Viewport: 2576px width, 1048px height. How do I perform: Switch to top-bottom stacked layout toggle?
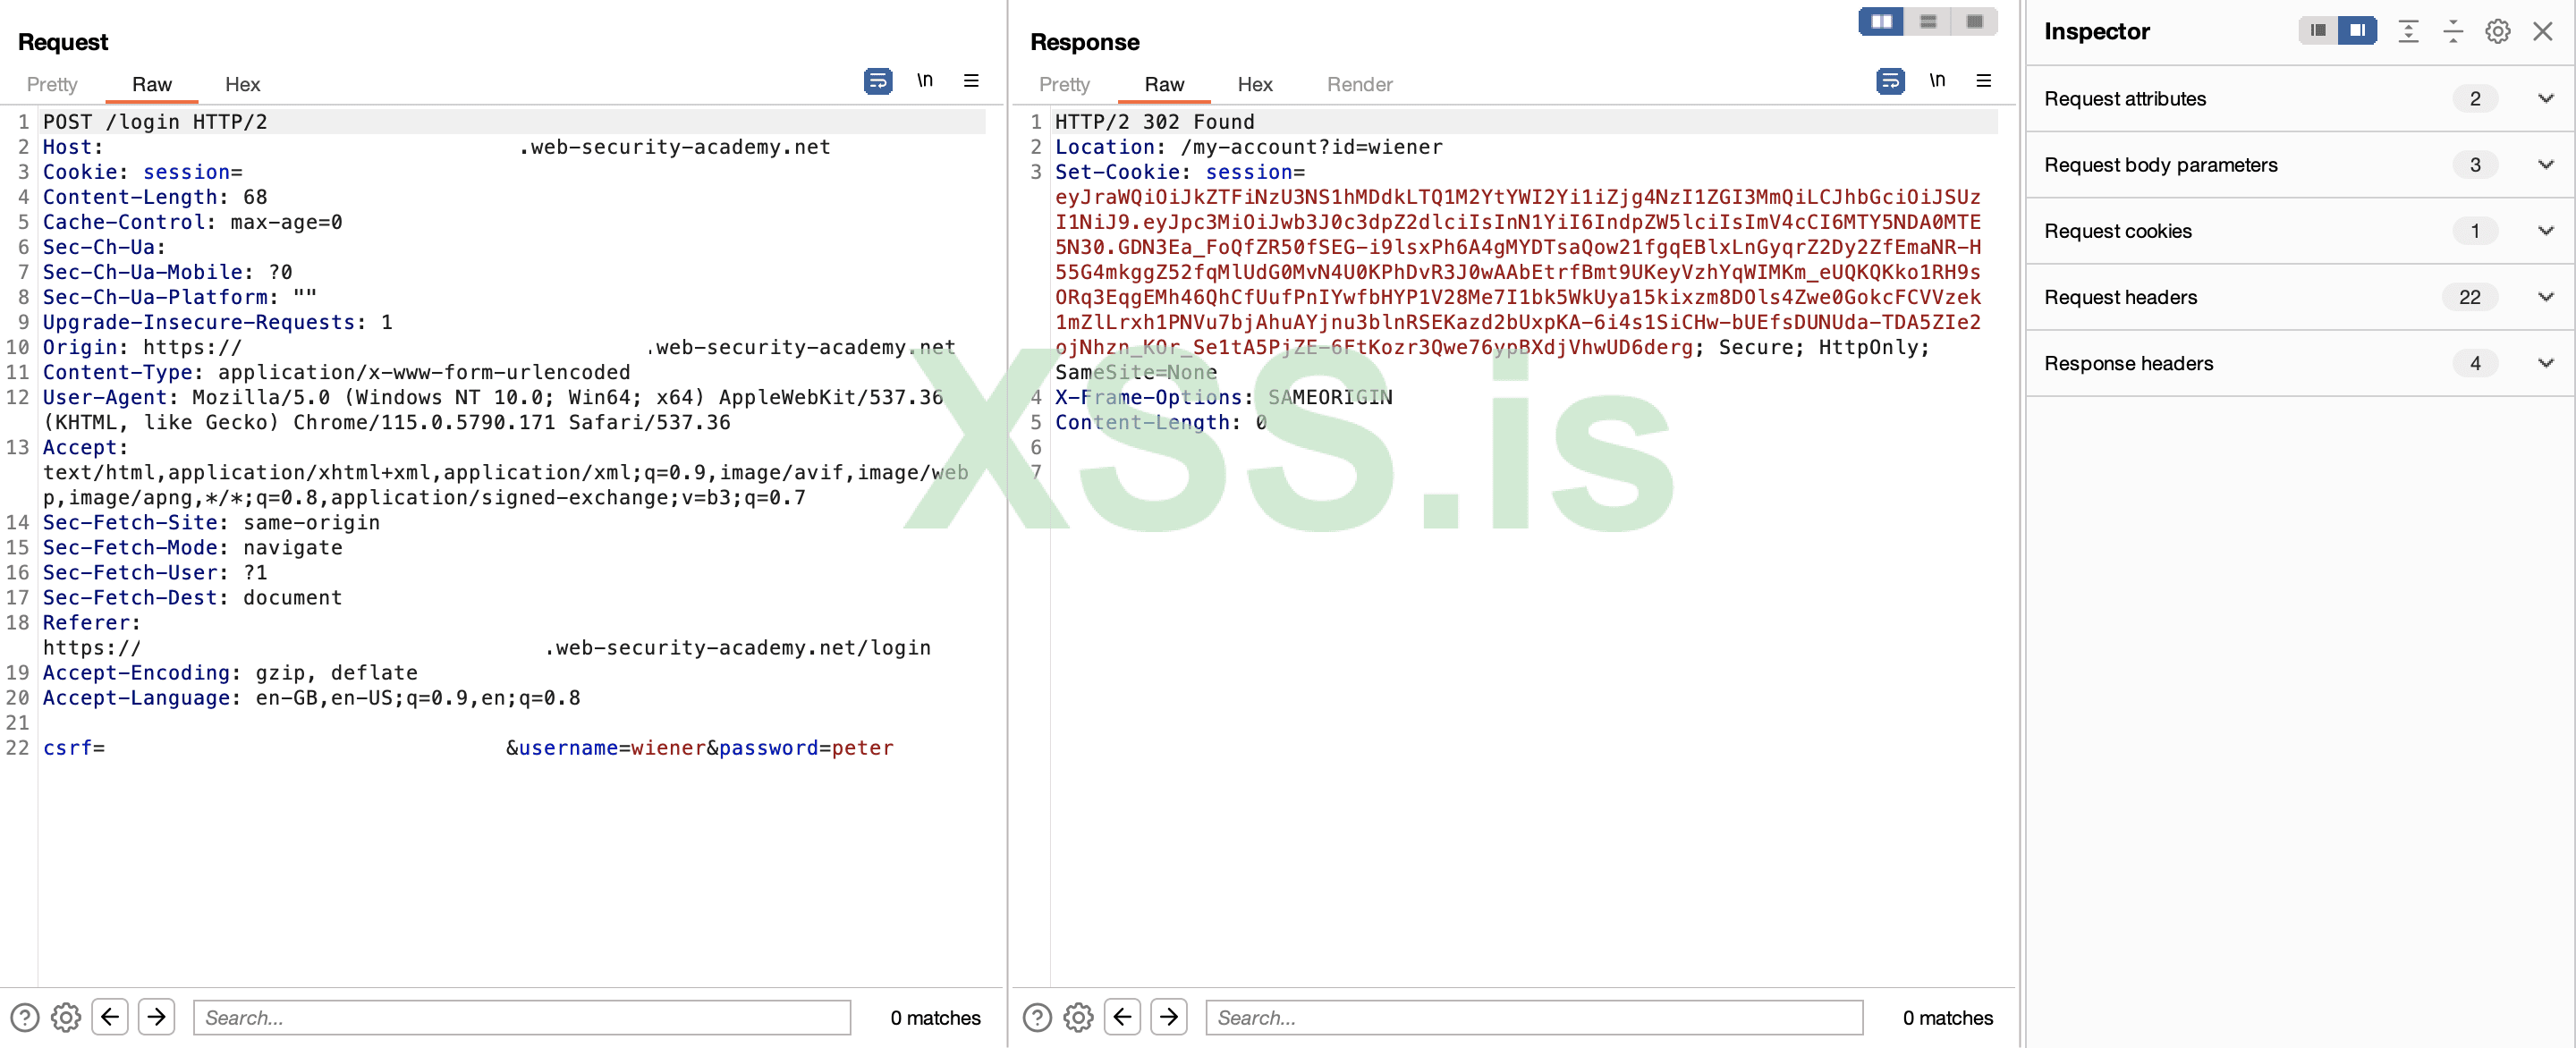(1927, 22)
